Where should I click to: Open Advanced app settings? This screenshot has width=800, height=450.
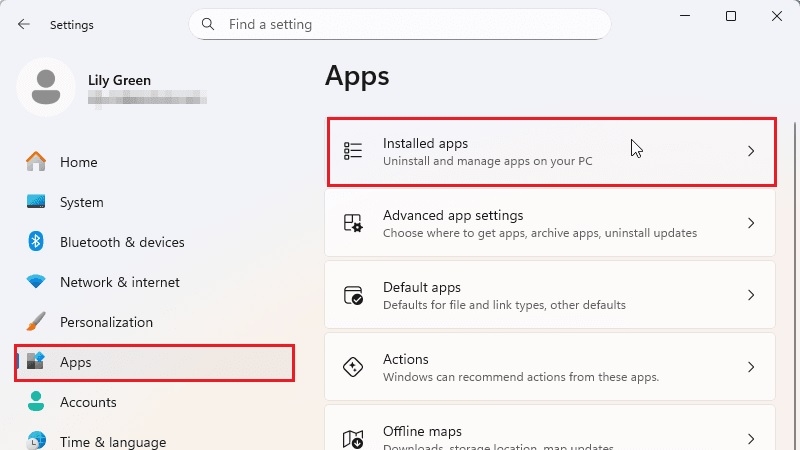coord(550,223)
